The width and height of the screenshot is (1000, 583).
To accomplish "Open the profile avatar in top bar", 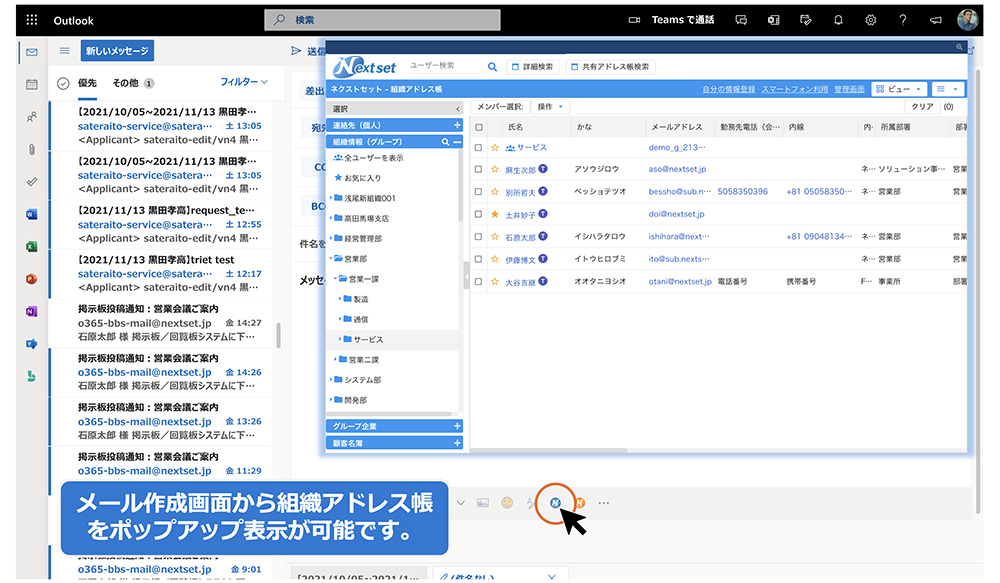I will pos(967,20).
